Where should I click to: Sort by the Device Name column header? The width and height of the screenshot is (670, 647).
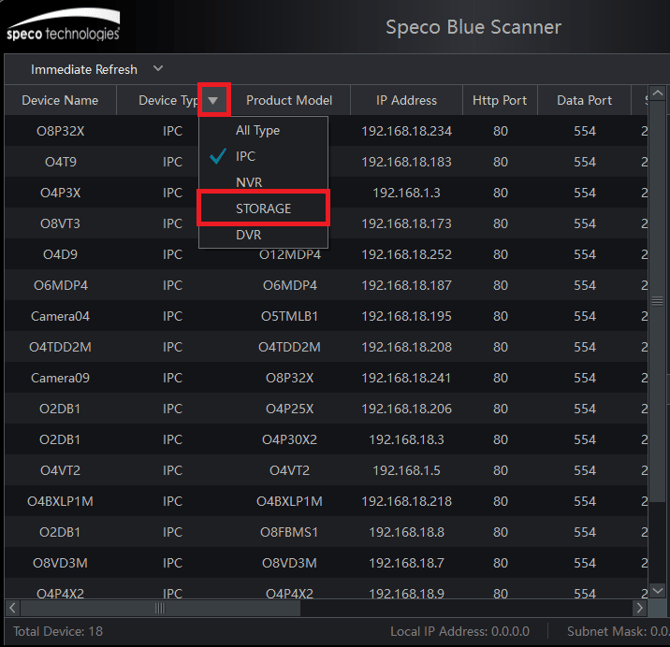click(60, 100)
